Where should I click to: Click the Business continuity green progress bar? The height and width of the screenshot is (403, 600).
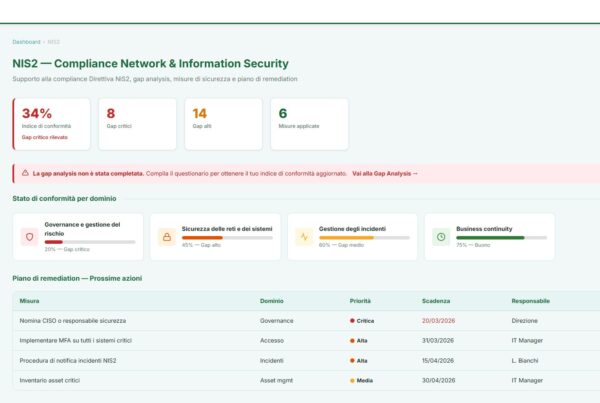click(x=501, y=238)
